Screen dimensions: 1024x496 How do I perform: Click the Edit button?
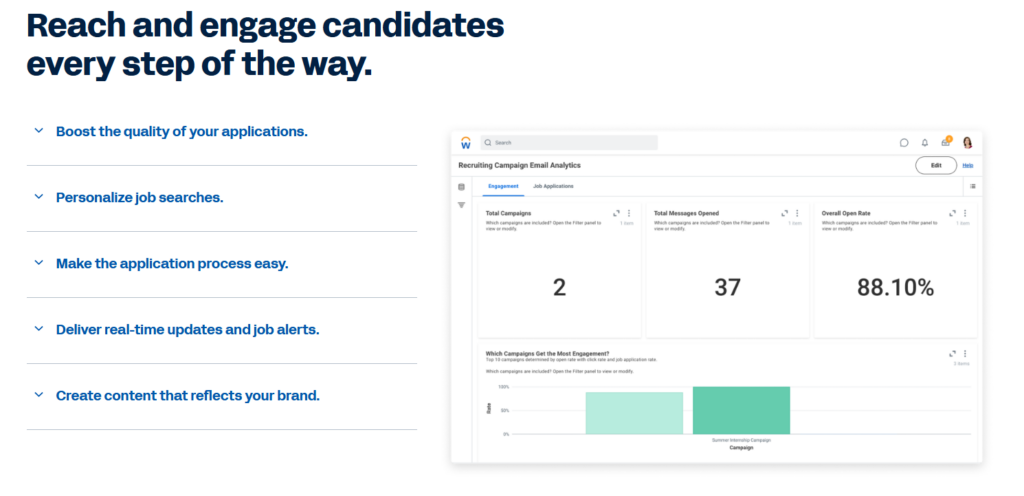click(936, 166)
